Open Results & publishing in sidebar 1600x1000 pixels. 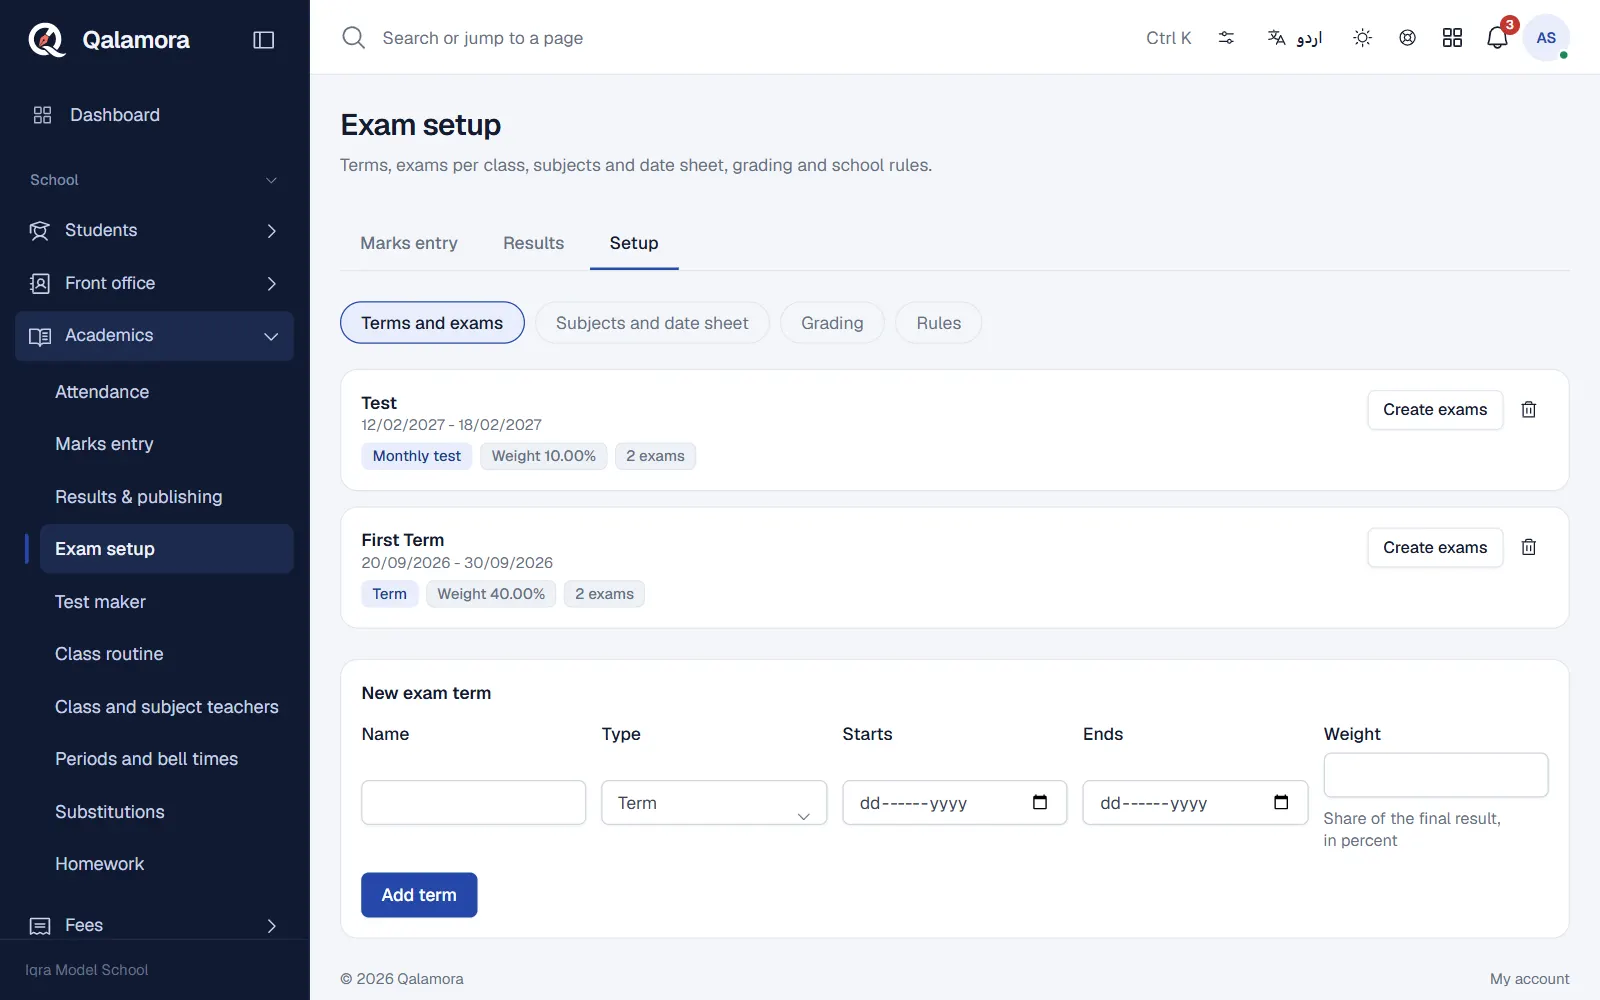[167, 497]
